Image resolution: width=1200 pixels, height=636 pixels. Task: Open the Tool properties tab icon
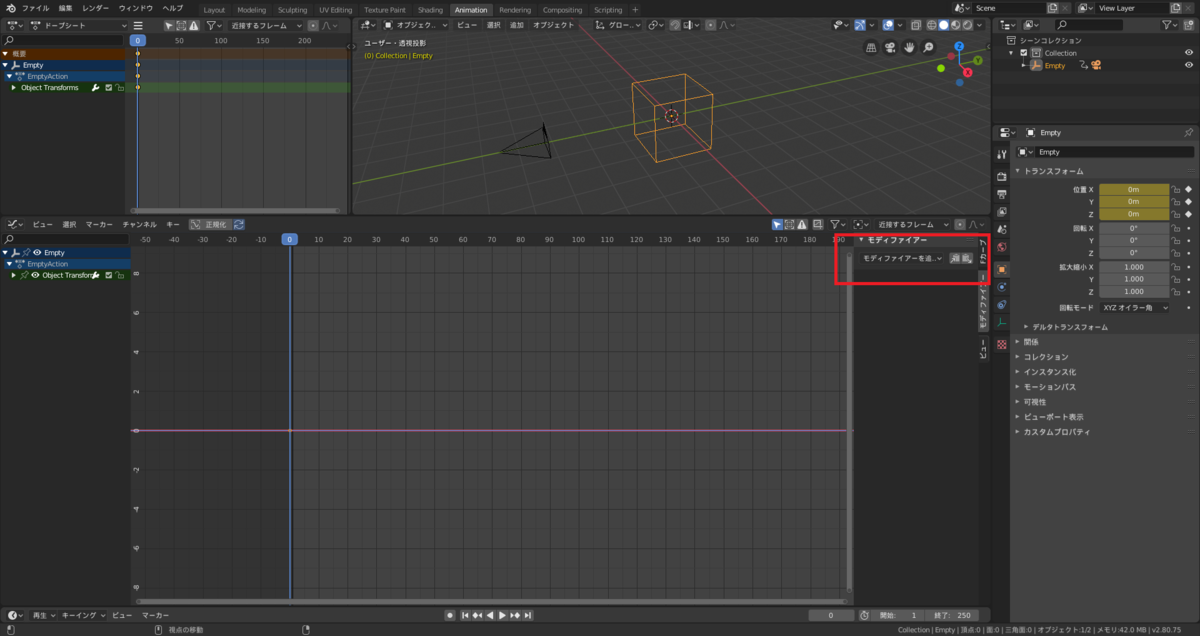pyautogui.click(x=1002, y=154)
